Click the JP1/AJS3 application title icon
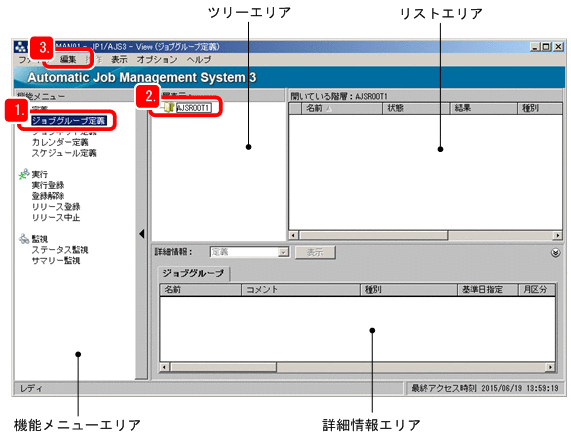571x437 pixels. 20,47
